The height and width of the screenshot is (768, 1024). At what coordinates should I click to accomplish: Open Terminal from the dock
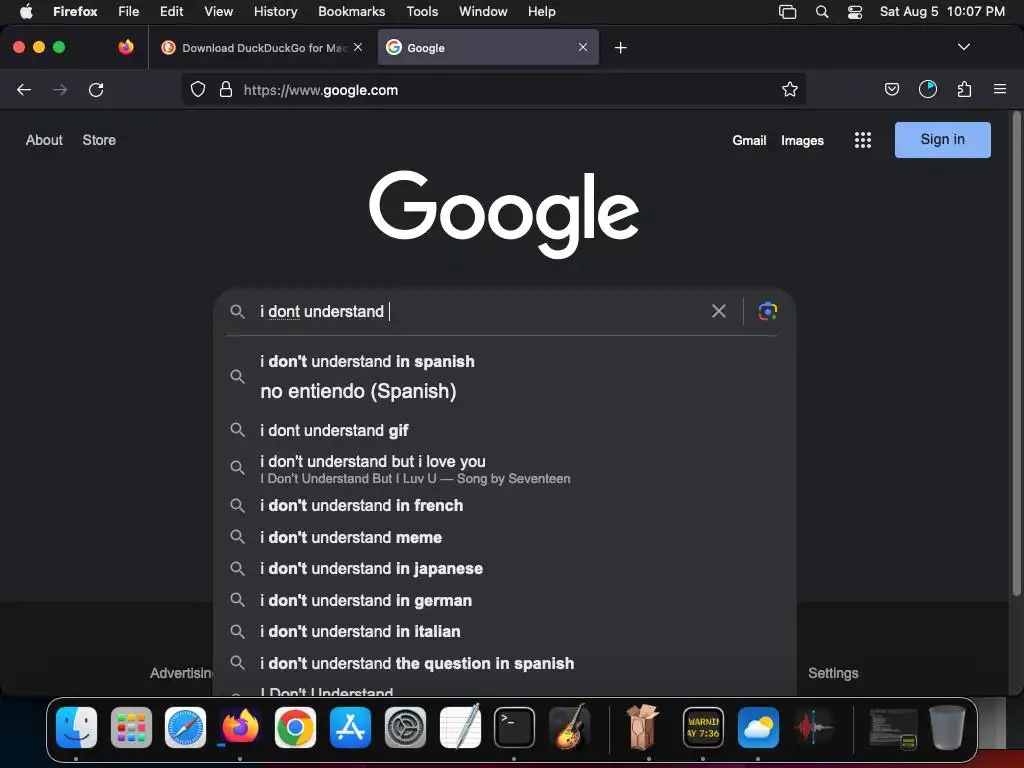coord(514,728)
